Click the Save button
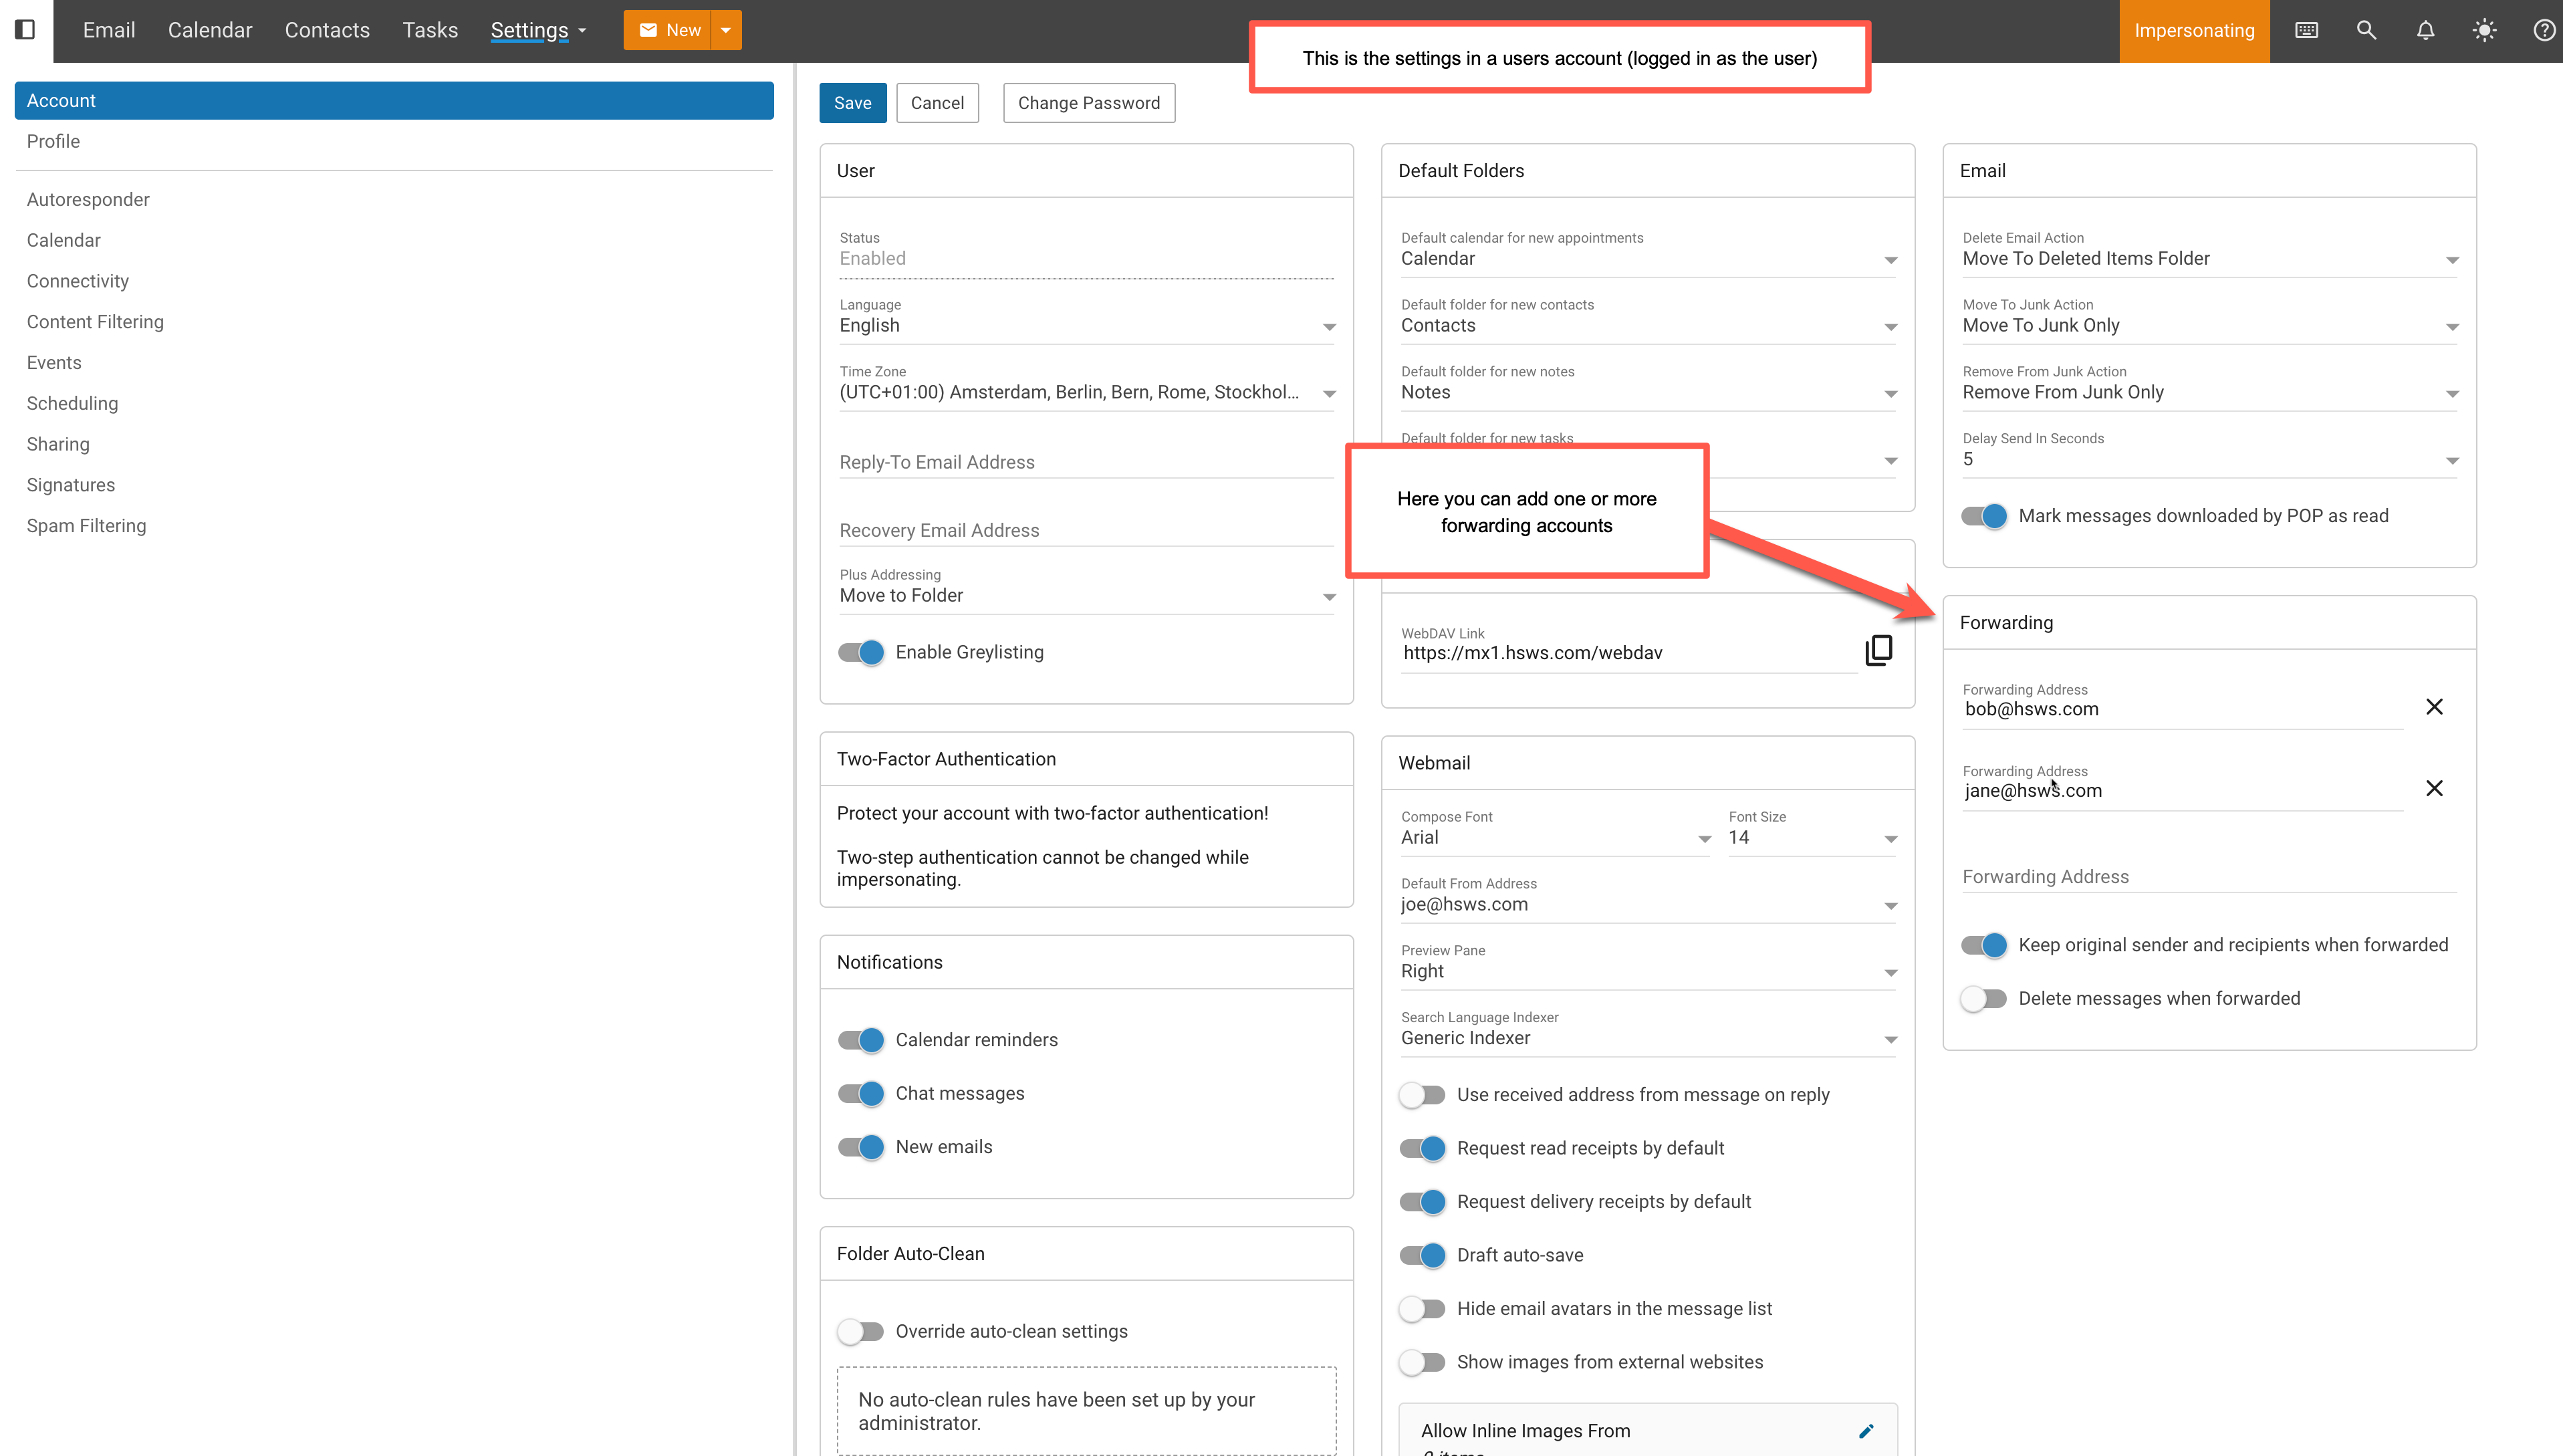The width and height of the screenshot is (2563, 1456). coord(852,103)
